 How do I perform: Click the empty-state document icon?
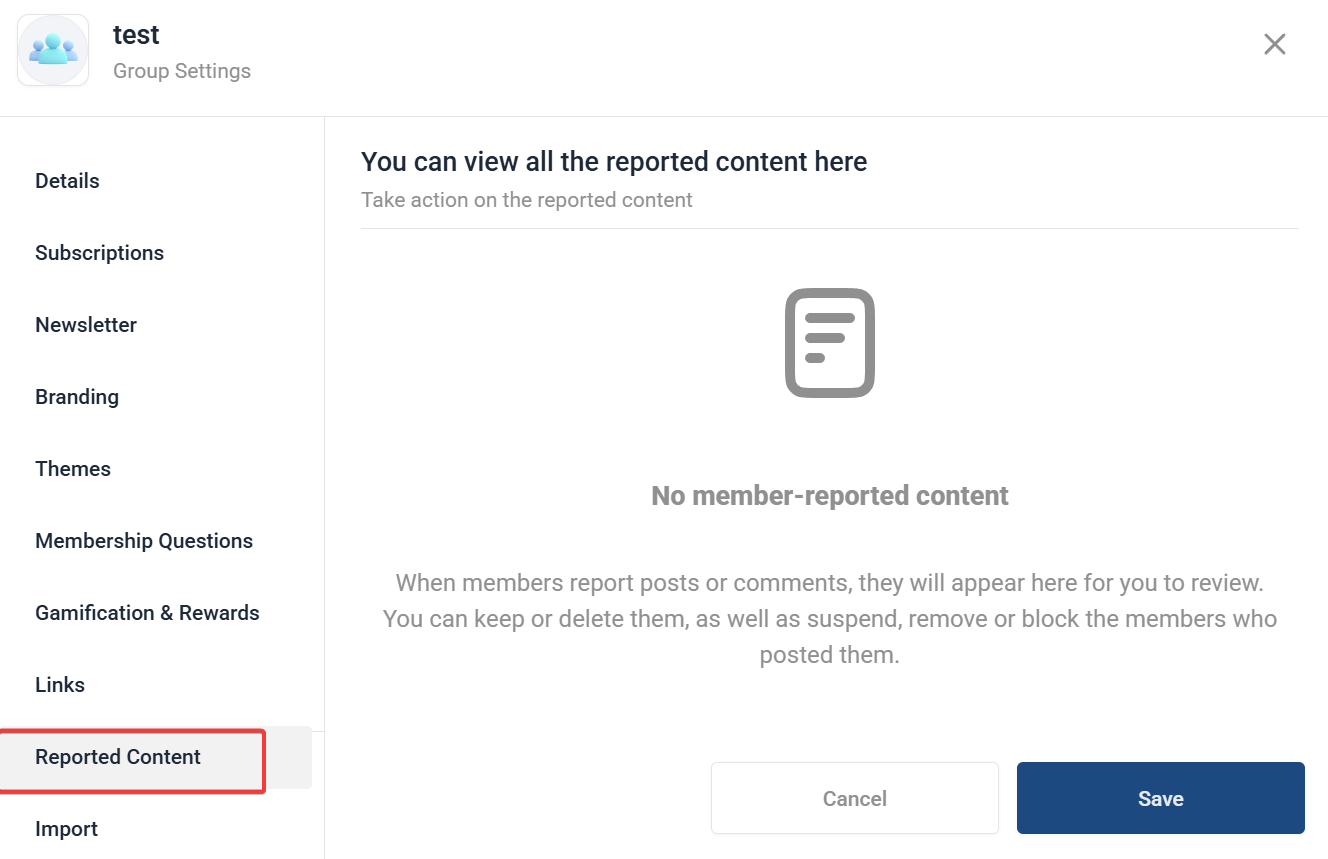830,343
